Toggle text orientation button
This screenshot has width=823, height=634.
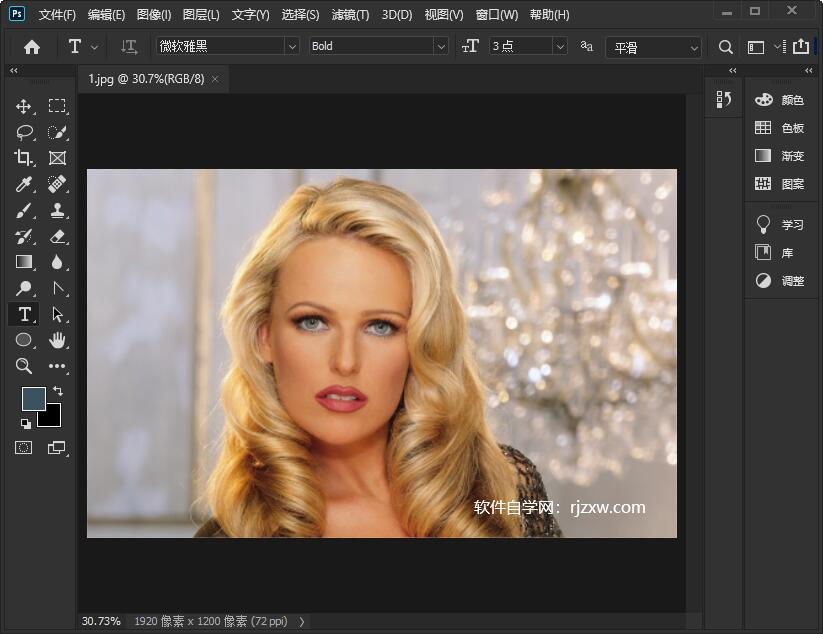(x=129, y=47)
